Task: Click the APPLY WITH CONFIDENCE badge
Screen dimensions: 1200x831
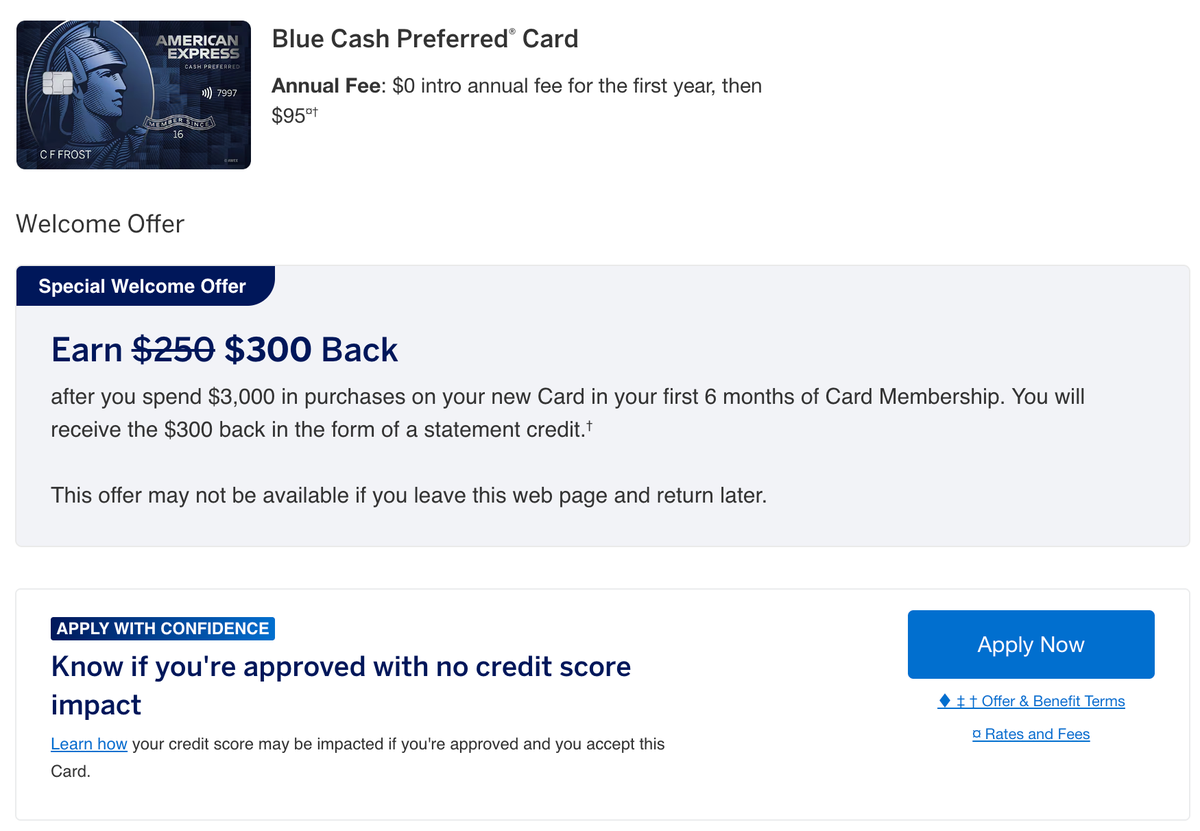Action: tap(162, 628)
